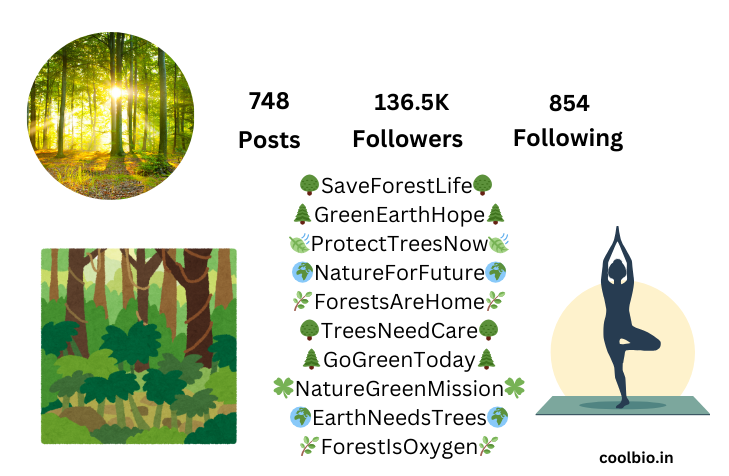Click the clover emoji before NatureGreenMission
Screen dimensions: 729x476
pos(284,388)
